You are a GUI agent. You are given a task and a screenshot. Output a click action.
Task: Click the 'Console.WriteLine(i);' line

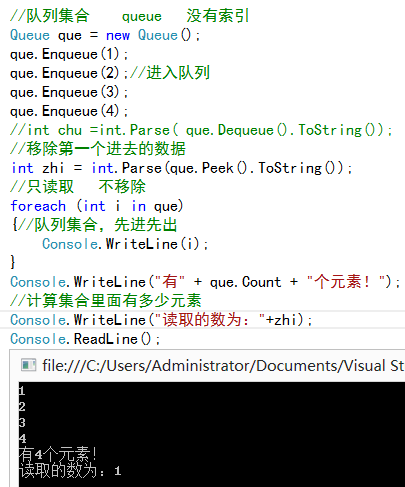pyautogui.click(x=125, y=244)
